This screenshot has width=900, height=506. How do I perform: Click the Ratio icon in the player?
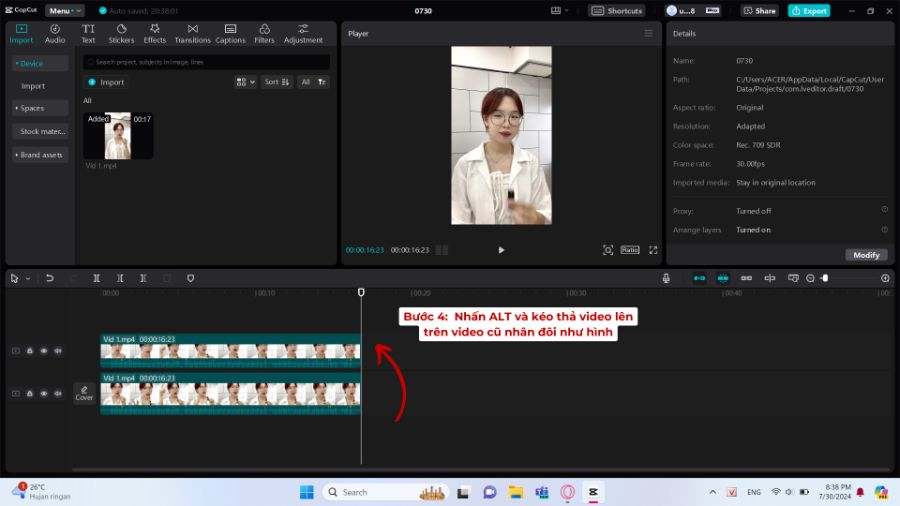point(630,250)
